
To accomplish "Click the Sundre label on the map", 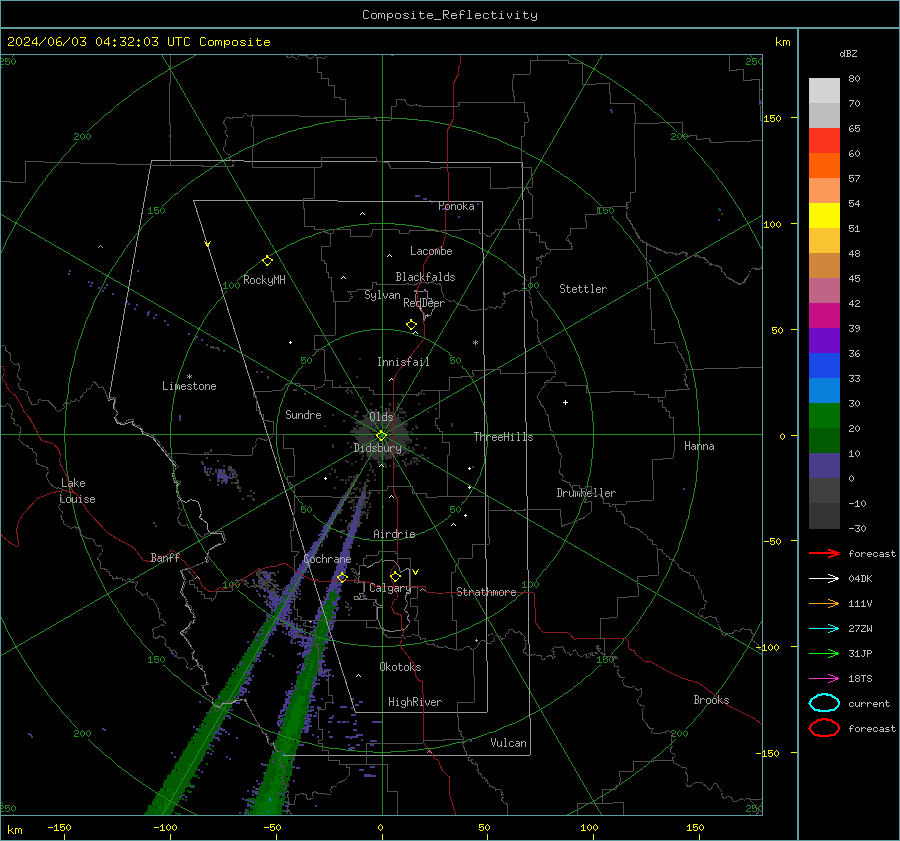I will click(303, 414).
